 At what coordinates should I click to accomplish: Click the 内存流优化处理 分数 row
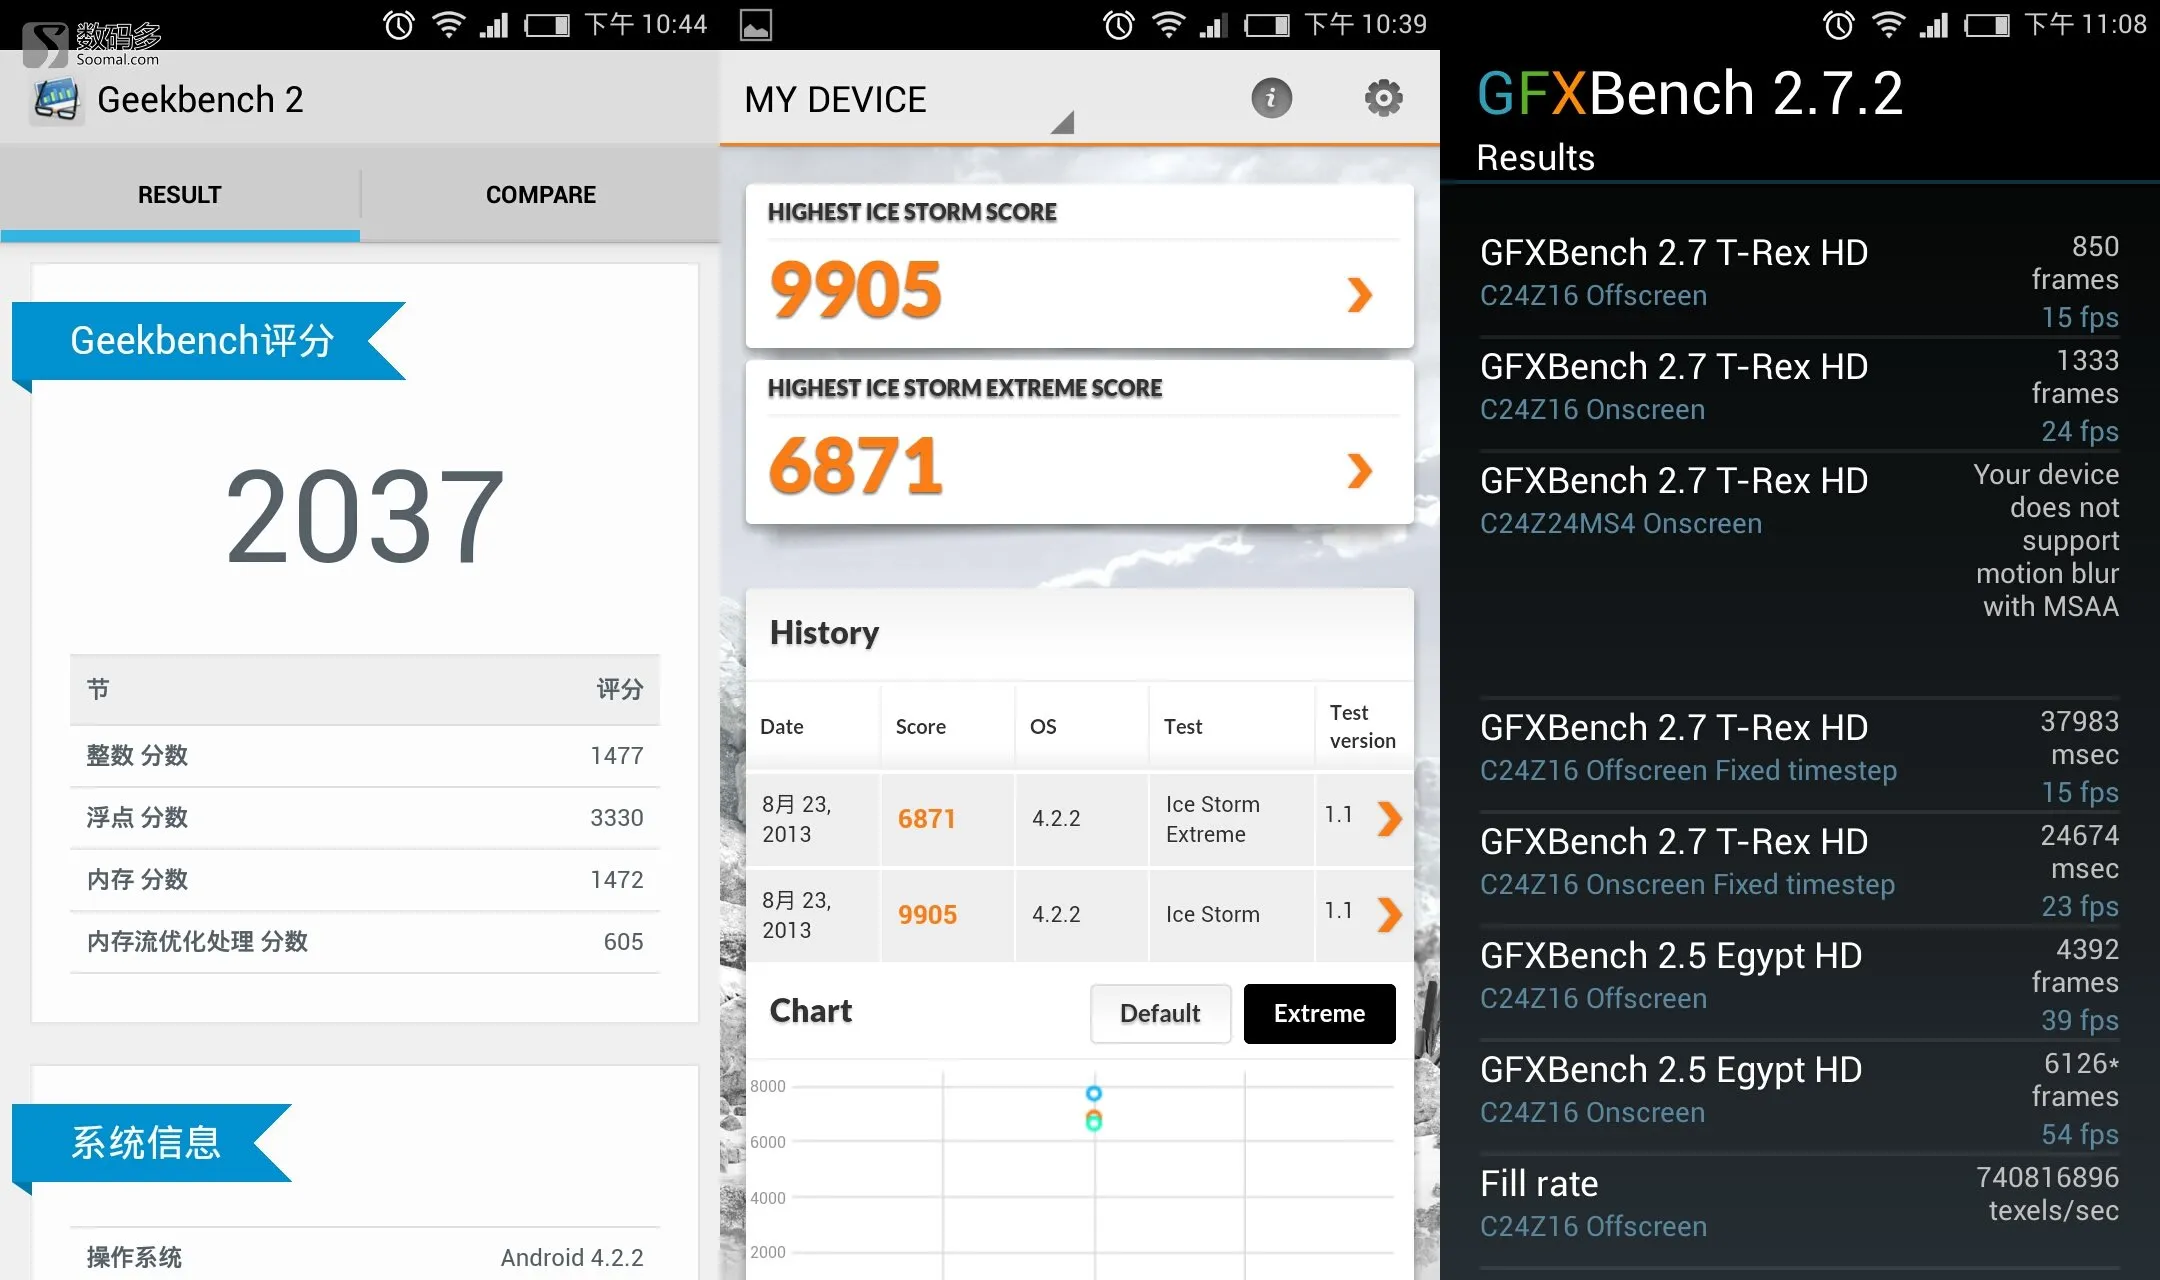(x=365, y=942)
